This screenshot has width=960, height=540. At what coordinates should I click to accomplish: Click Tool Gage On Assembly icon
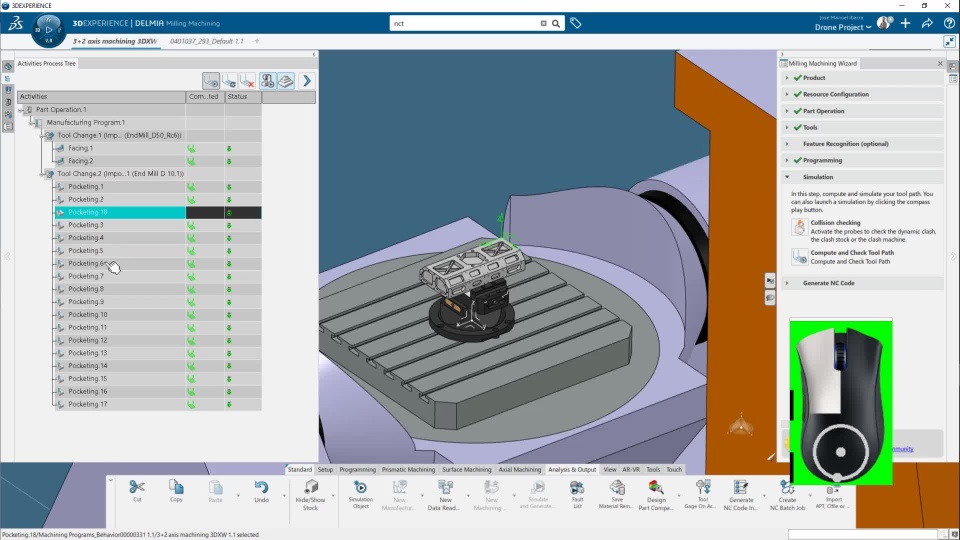(703, 487)
